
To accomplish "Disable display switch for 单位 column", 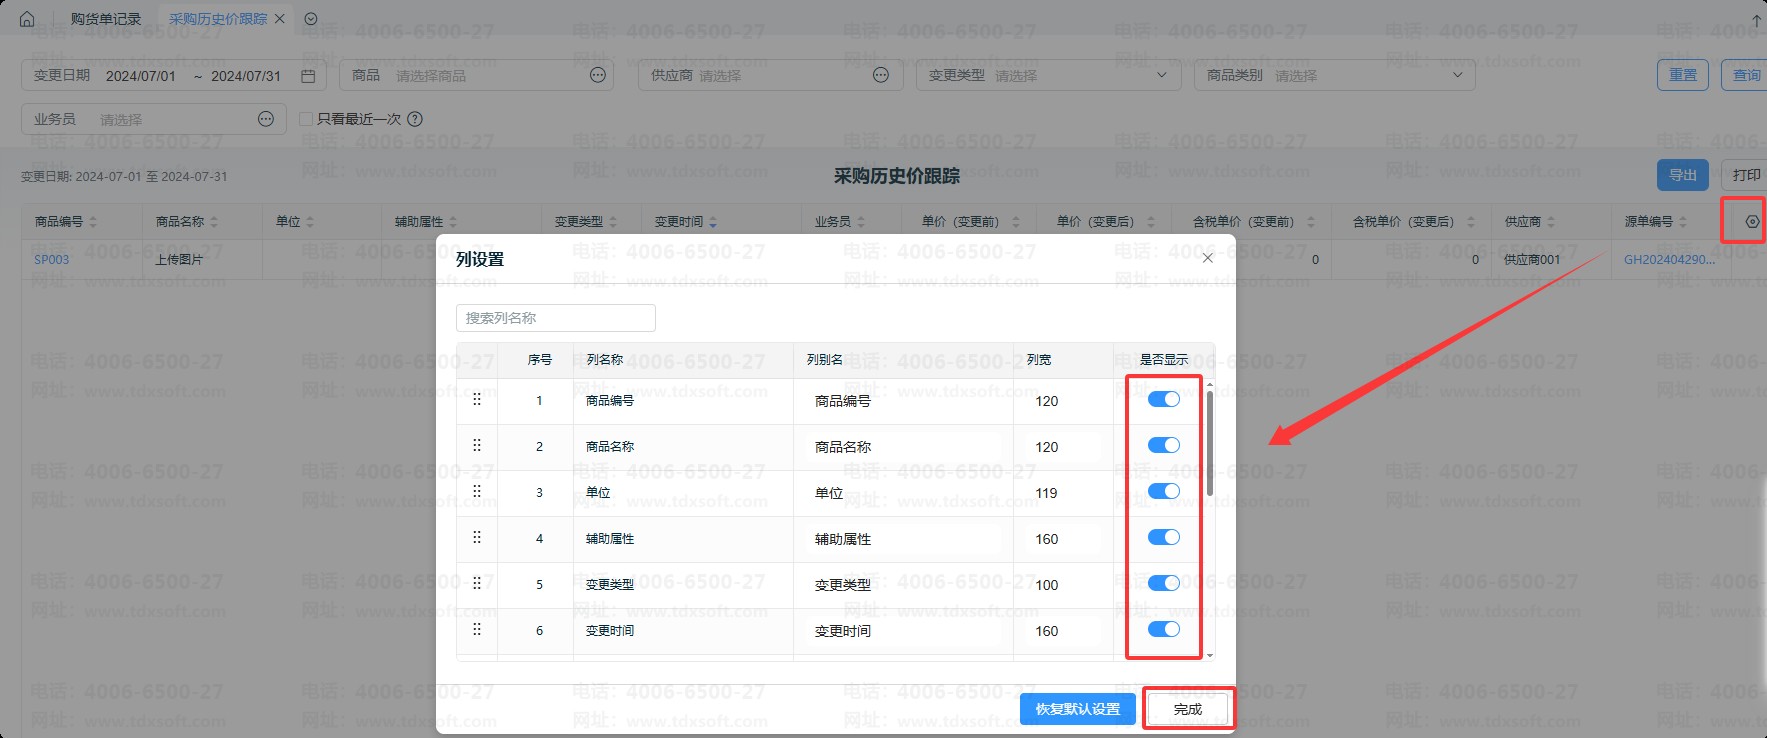I will [1163, 492].
